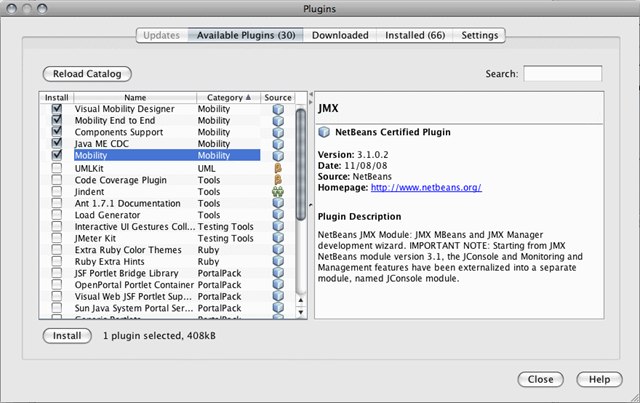Open the Settings tab

coord(480,36)
